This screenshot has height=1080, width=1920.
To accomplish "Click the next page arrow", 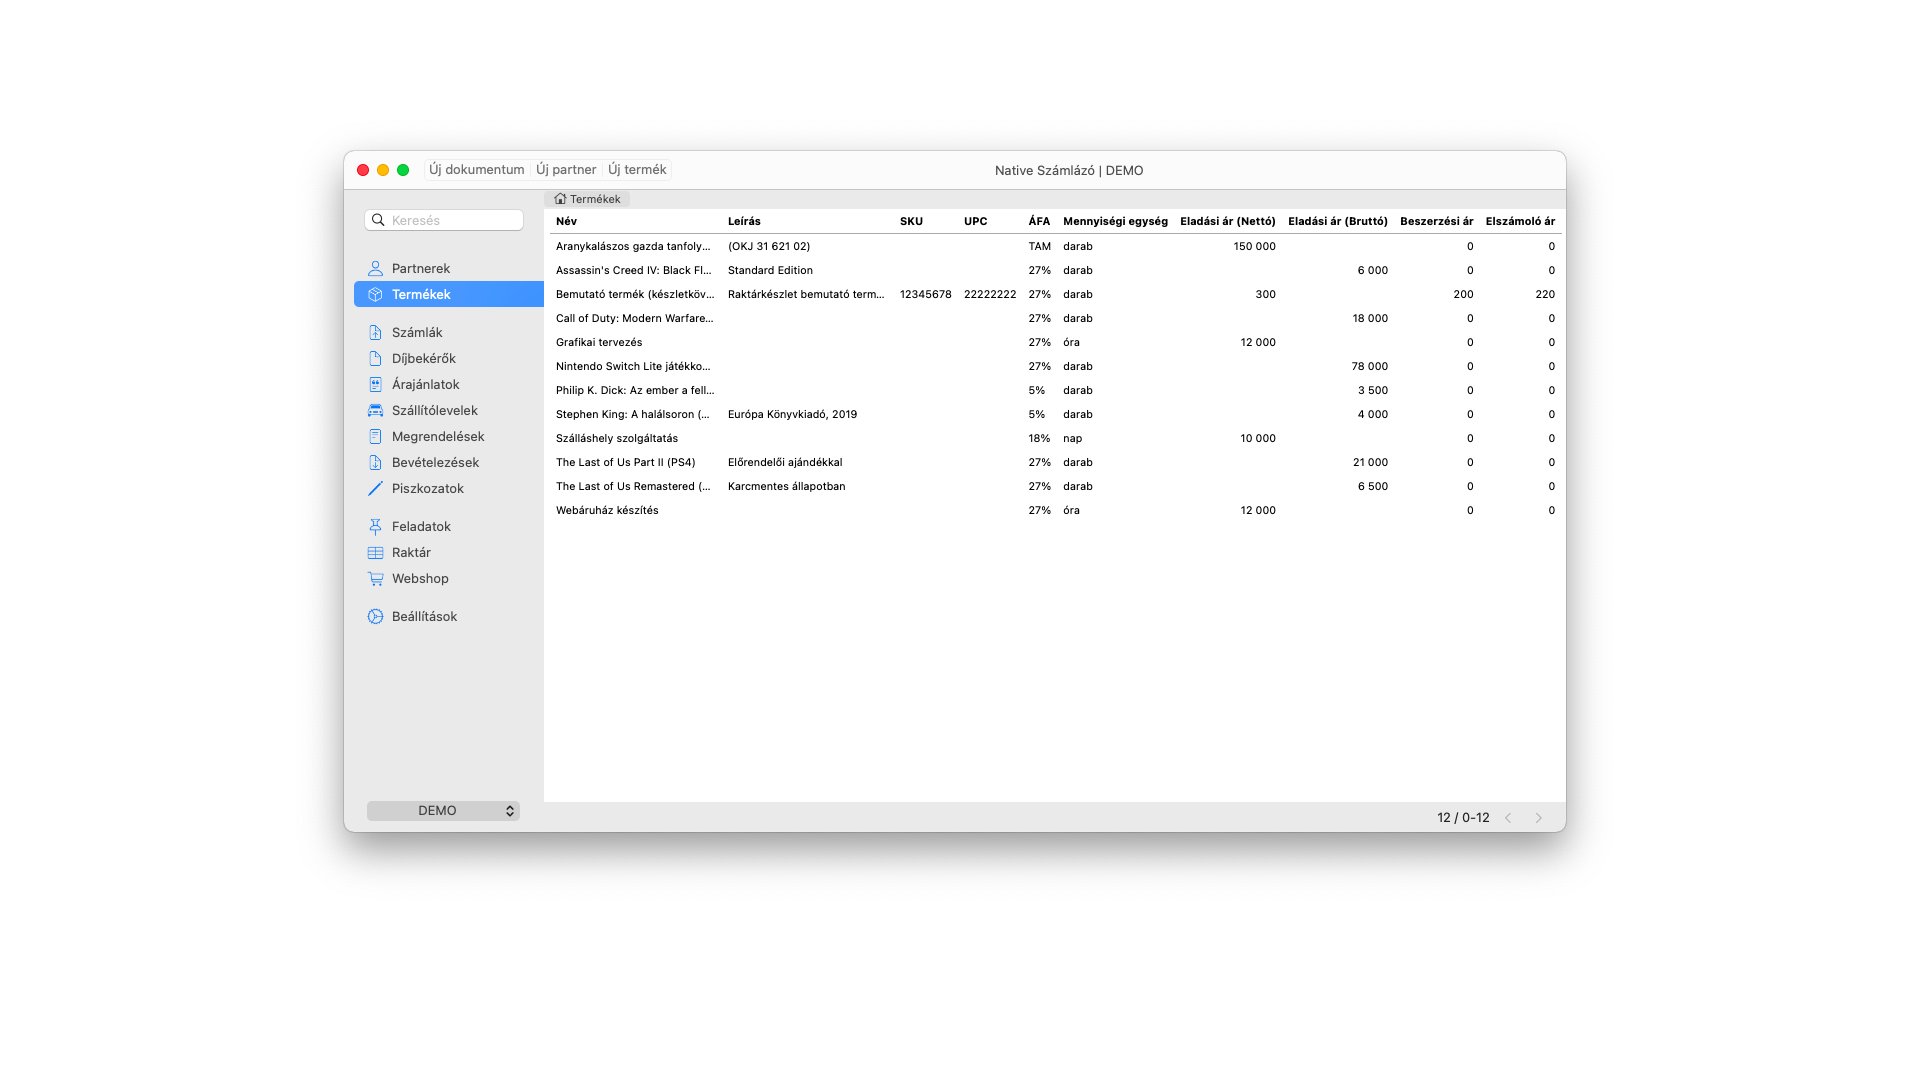I will tap(1538, 817).
